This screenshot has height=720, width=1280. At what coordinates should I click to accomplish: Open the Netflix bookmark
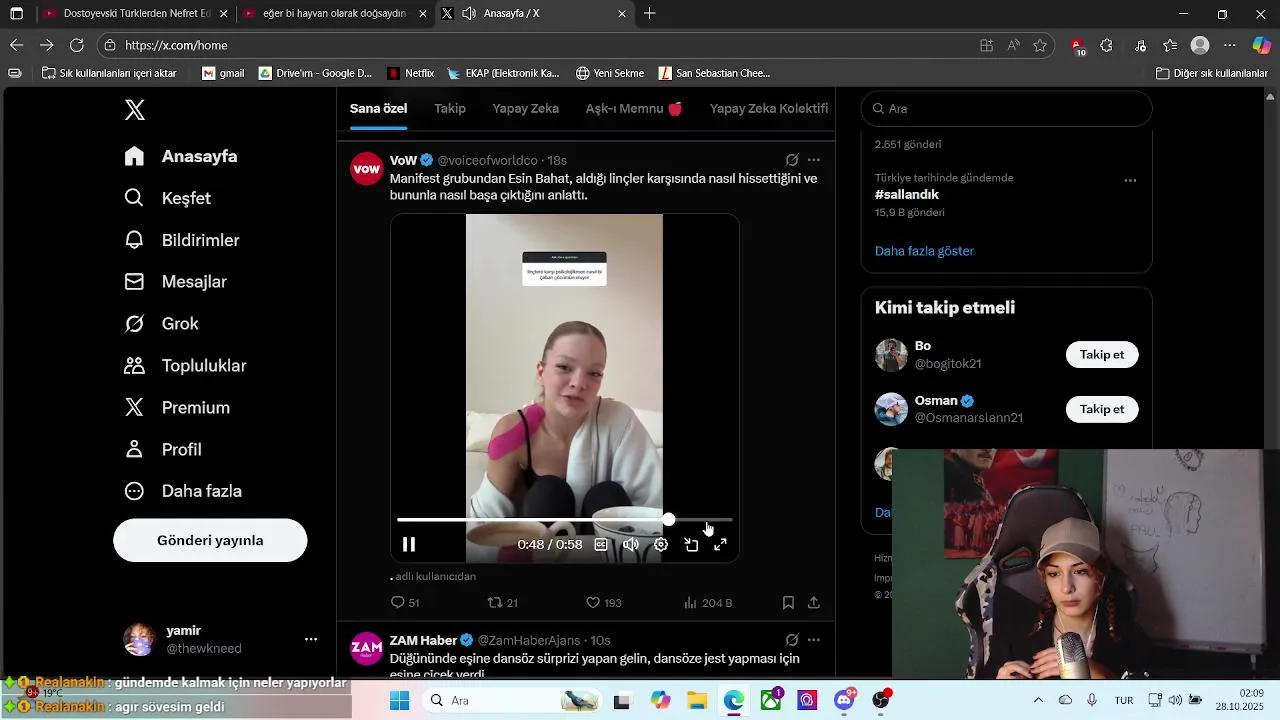pyautogui.click(x=411, y=73)
